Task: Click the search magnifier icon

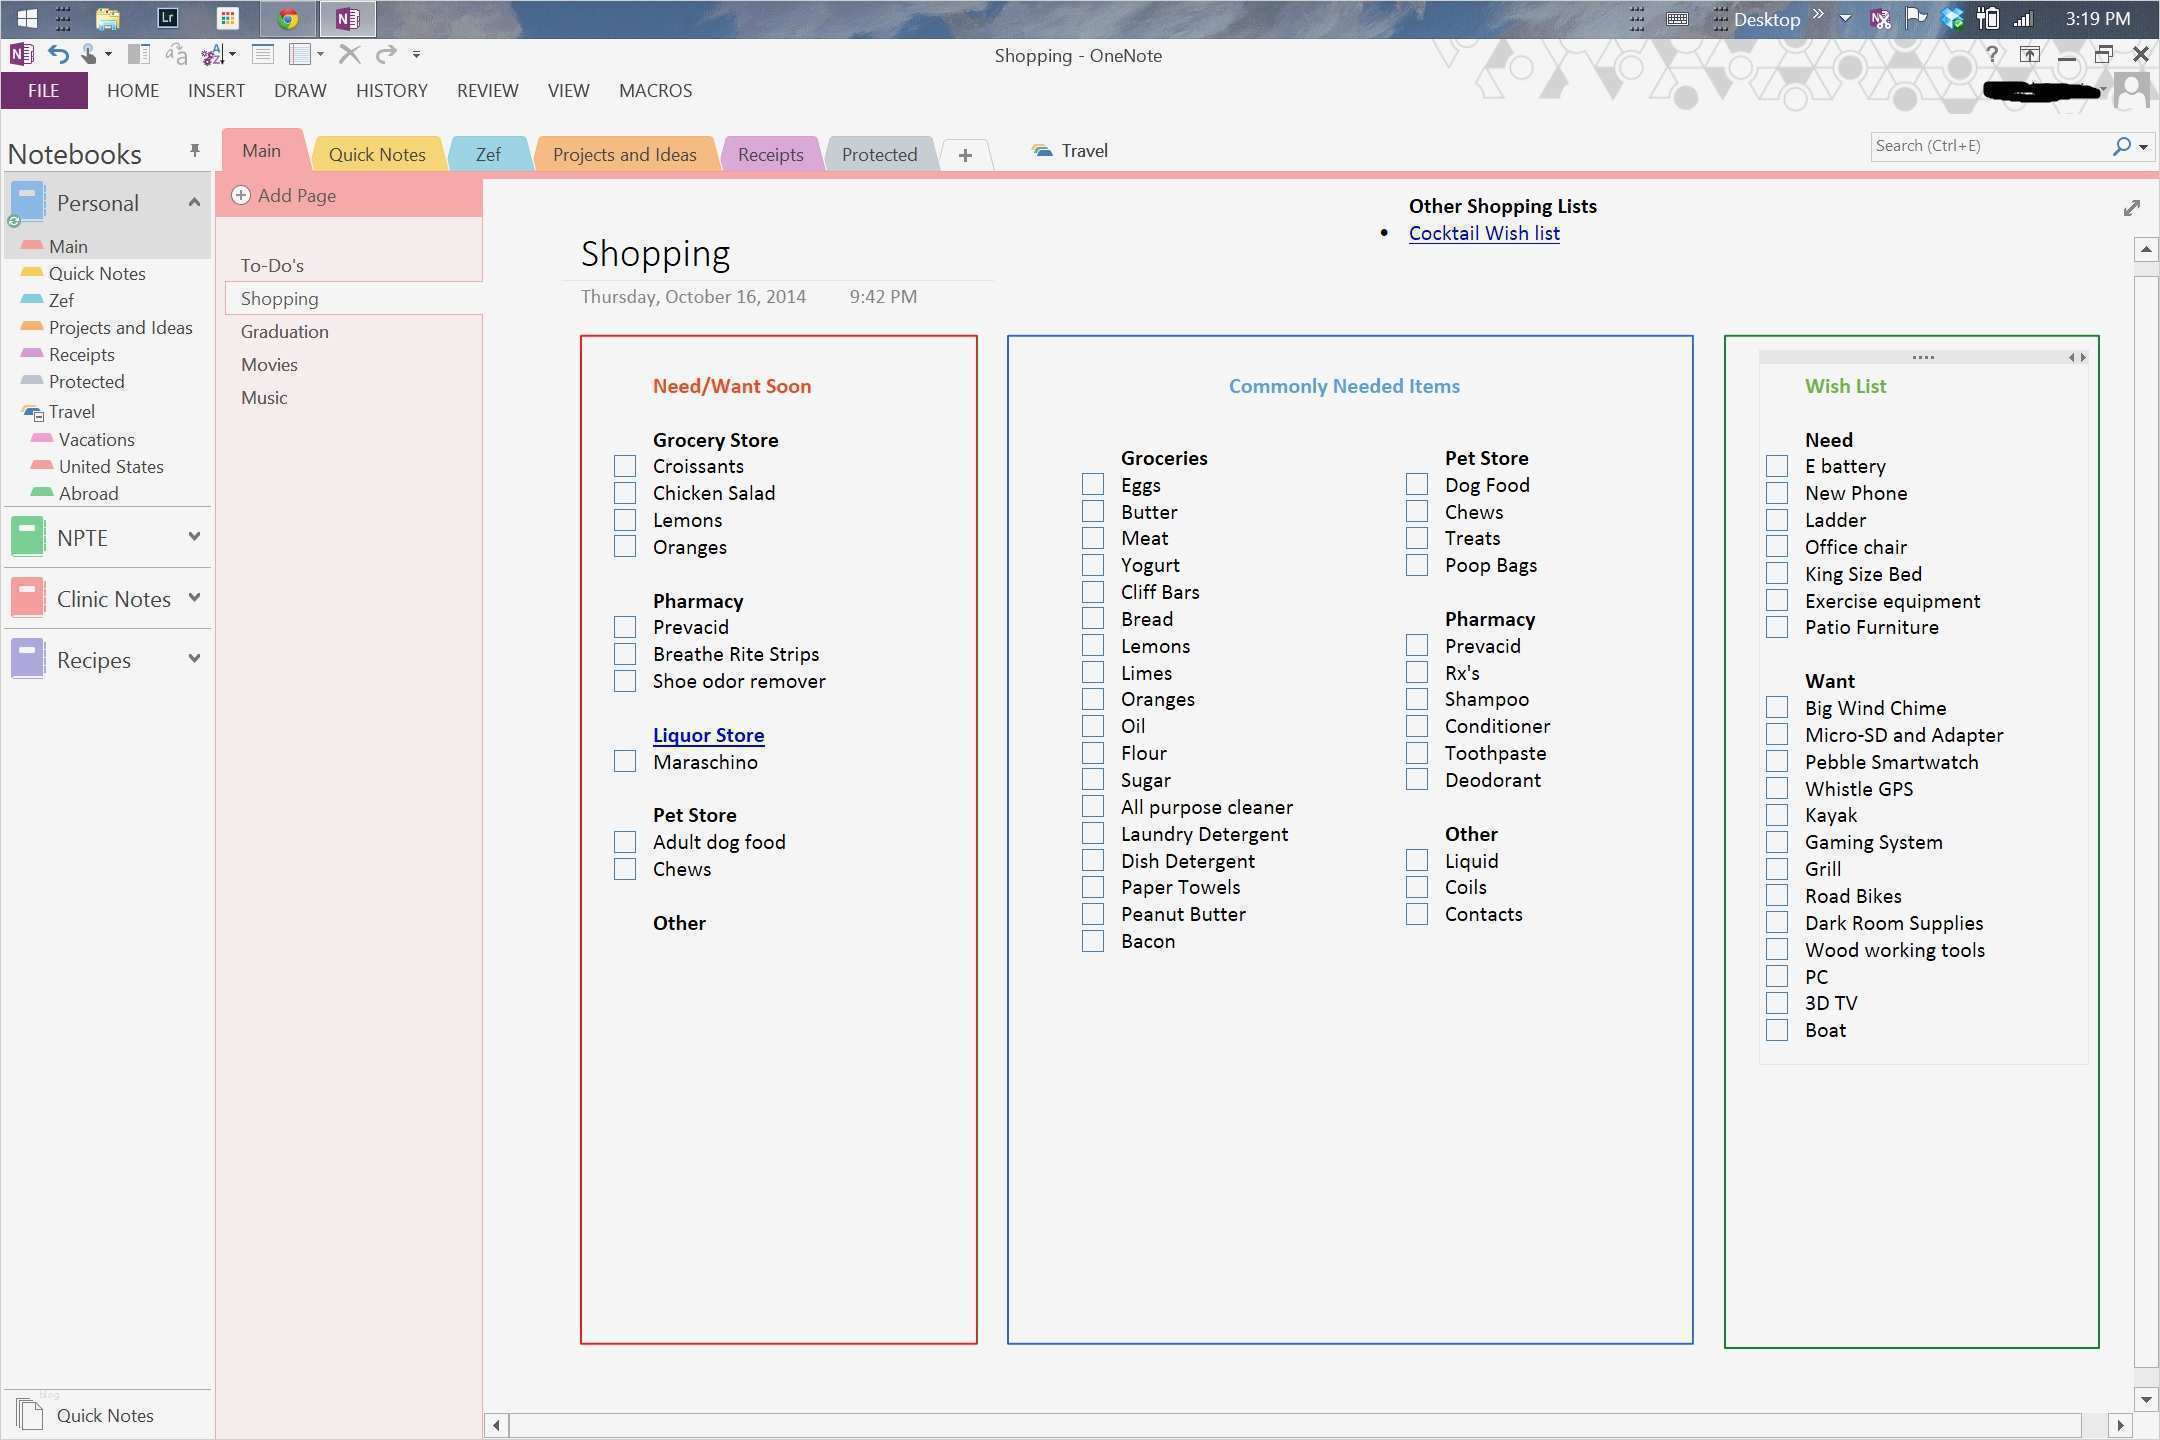Action: pyautogui.click(x=2121, y=146)
